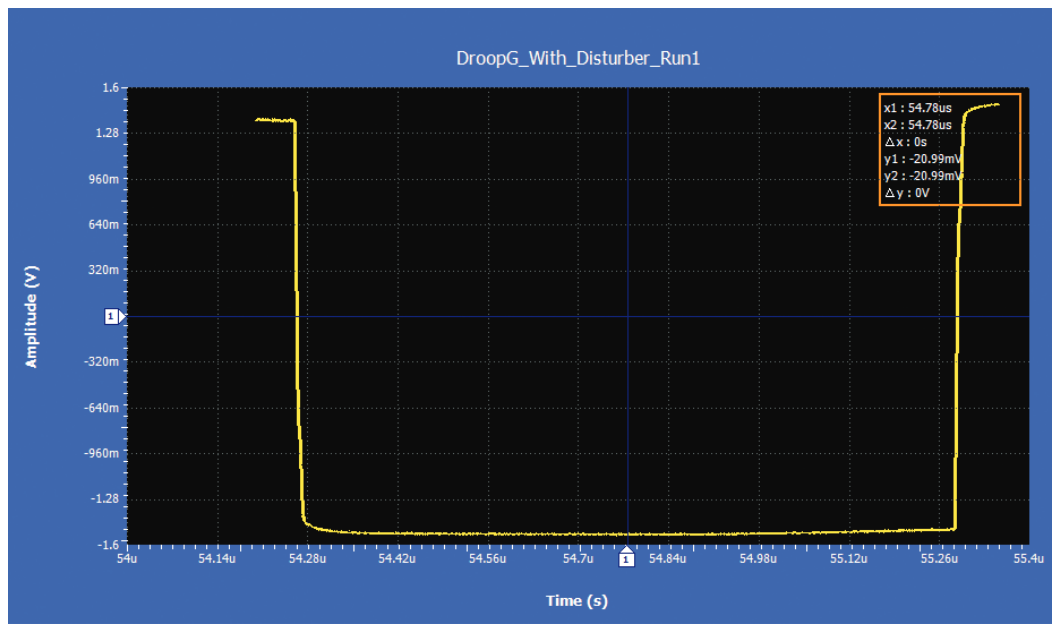The image size is (1060, 631).
Task: Select the cursor 1 marker on time axis
Action: click(x=626, y=560)
